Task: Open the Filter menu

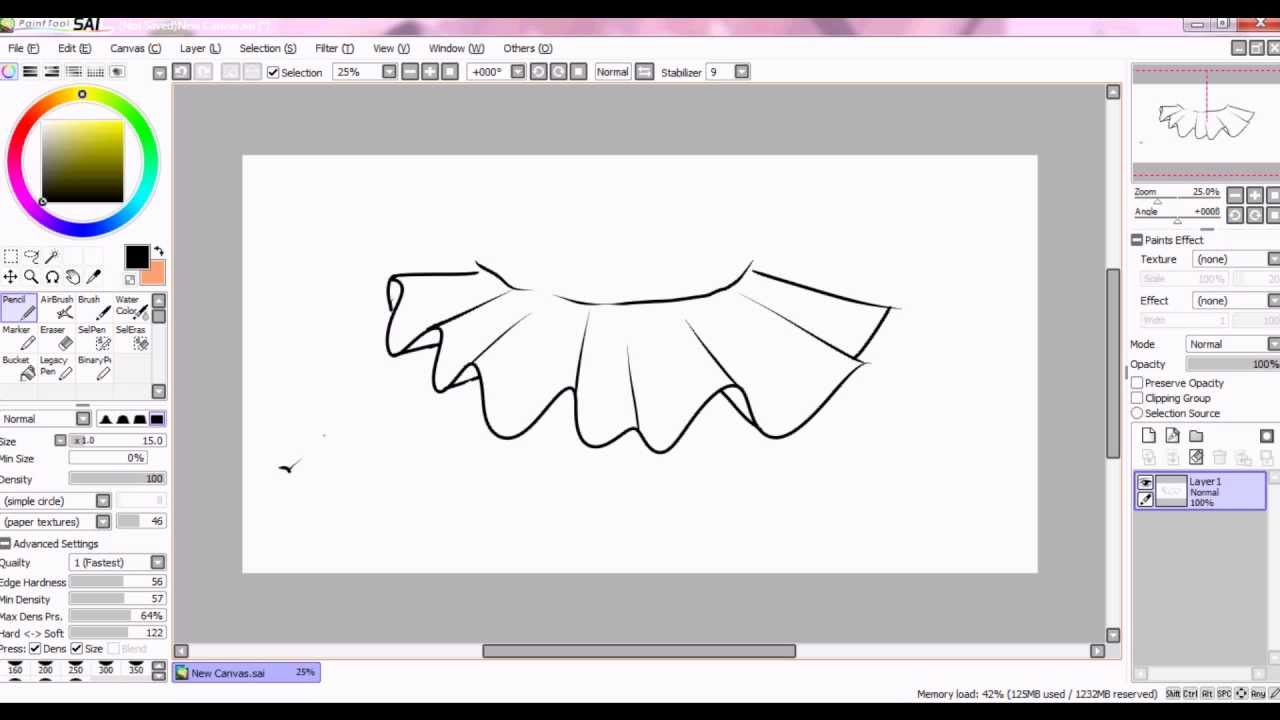Action: [x=334, y=48]
